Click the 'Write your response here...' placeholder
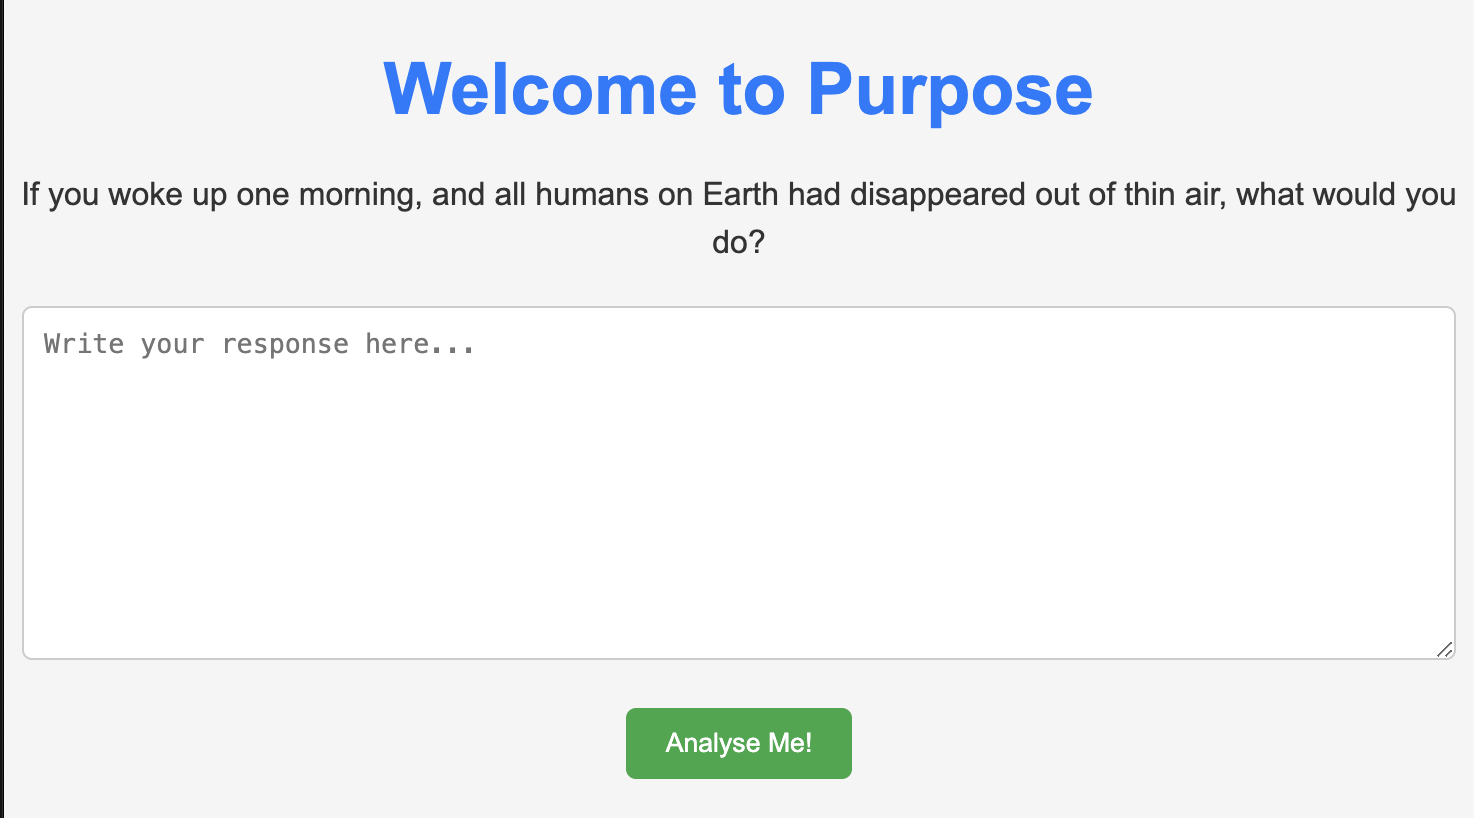Viewport: 1474px width, 818px height. point(260,344)
